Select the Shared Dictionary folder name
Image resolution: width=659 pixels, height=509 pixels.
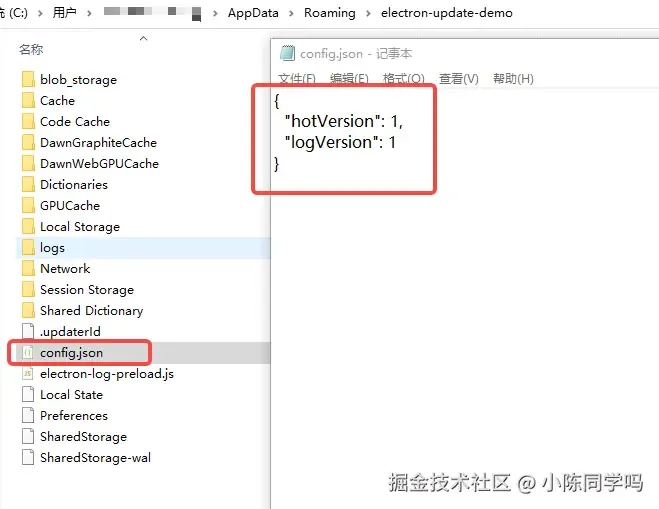pos(91,311)
